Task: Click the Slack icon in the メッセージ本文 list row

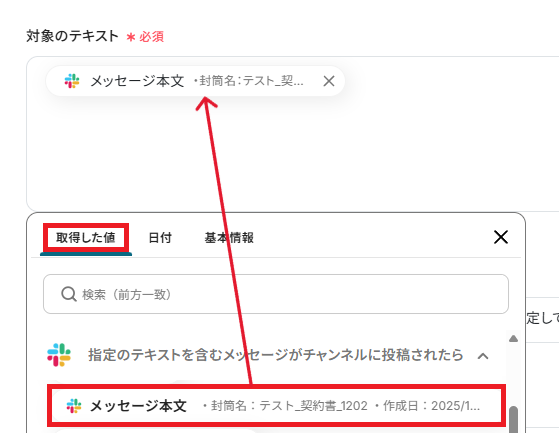Action: [x=74, y=406]
